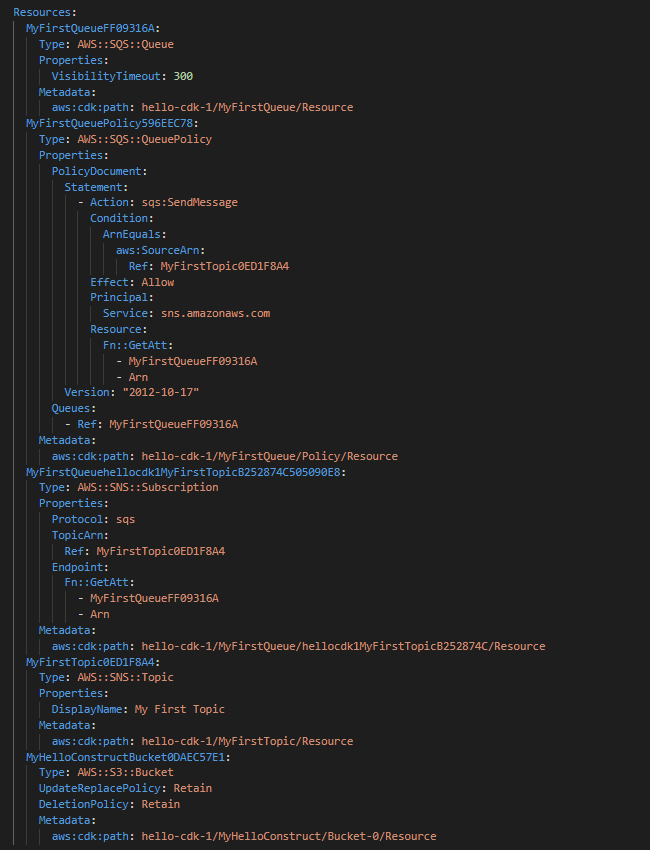The image size is (650, 850).
Task: Place cursor on the ArnEquals key
Action: click(134, 234)
